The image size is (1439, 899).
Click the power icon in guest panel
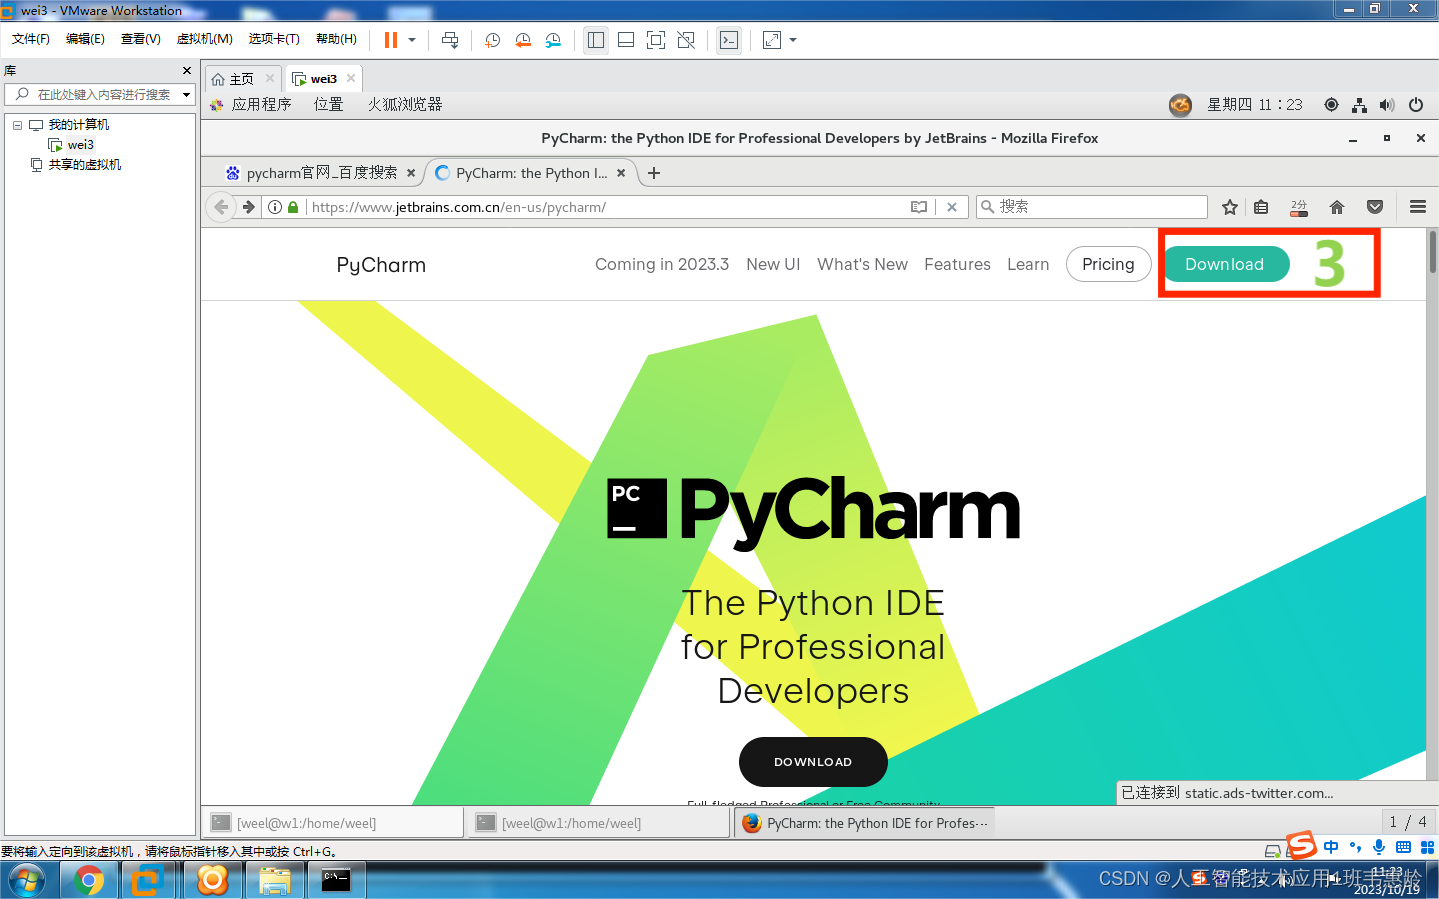click(1416, 105)
